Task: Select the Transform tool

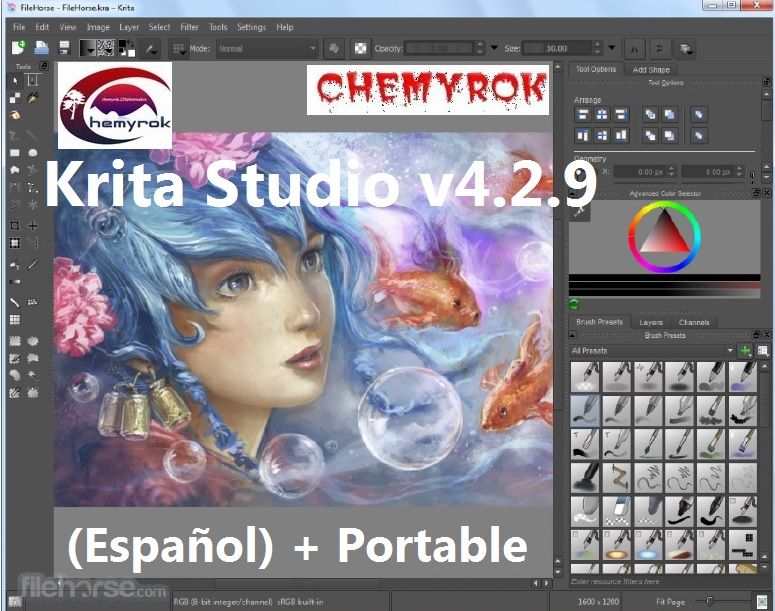Action: (x=15, y=243)
